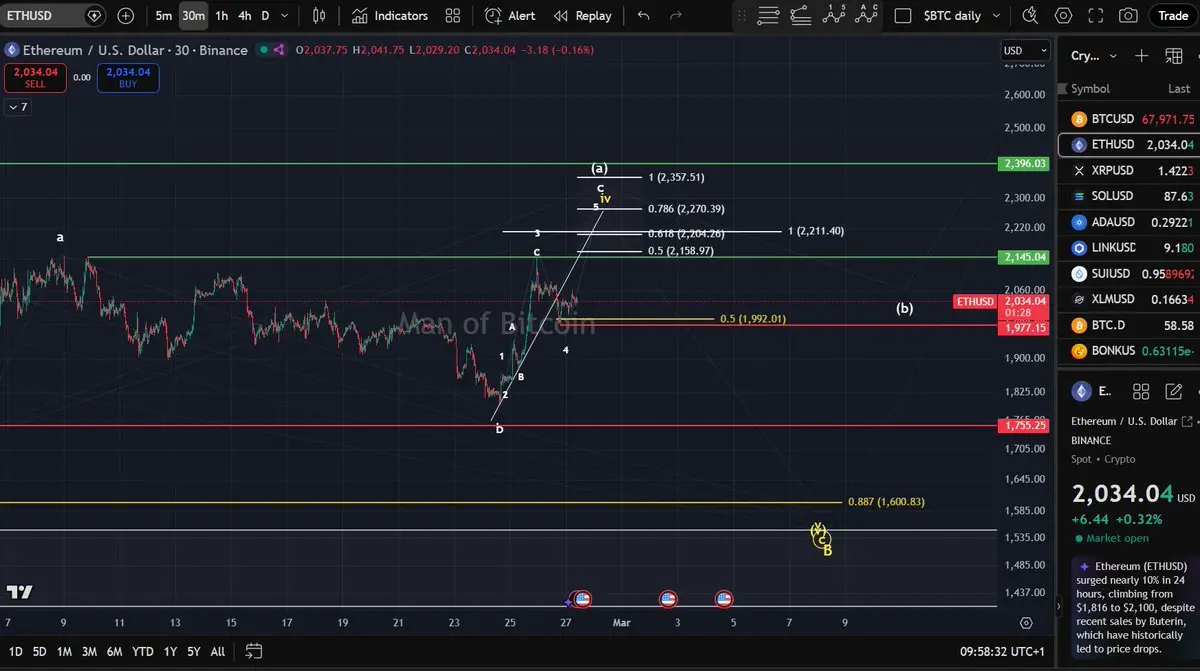
Task: Set the 5Y date range
Action: tap(193, 651)
